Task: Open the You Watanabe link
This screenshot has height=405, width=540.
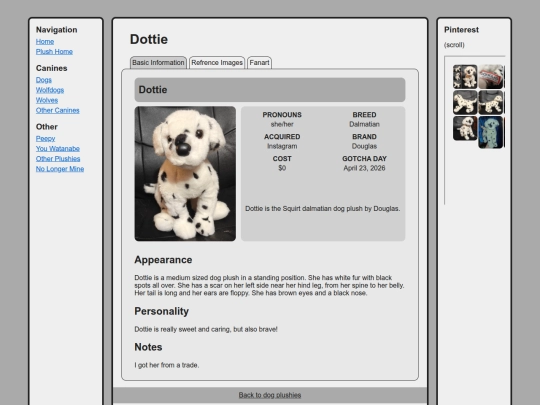Action: pyautogui.click(x=58, y=148)
